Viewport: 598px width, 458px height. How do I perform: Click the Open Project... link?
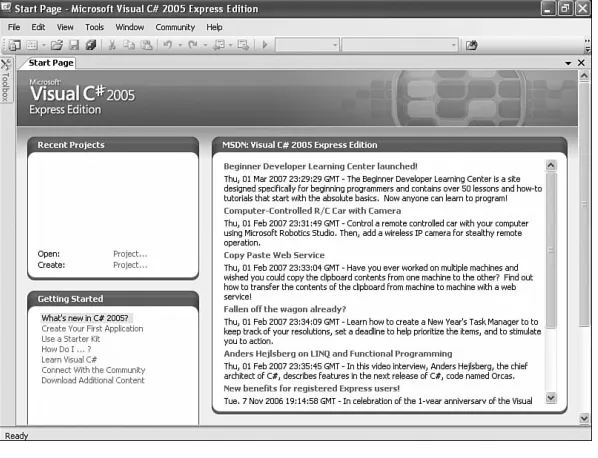[130, 254]
